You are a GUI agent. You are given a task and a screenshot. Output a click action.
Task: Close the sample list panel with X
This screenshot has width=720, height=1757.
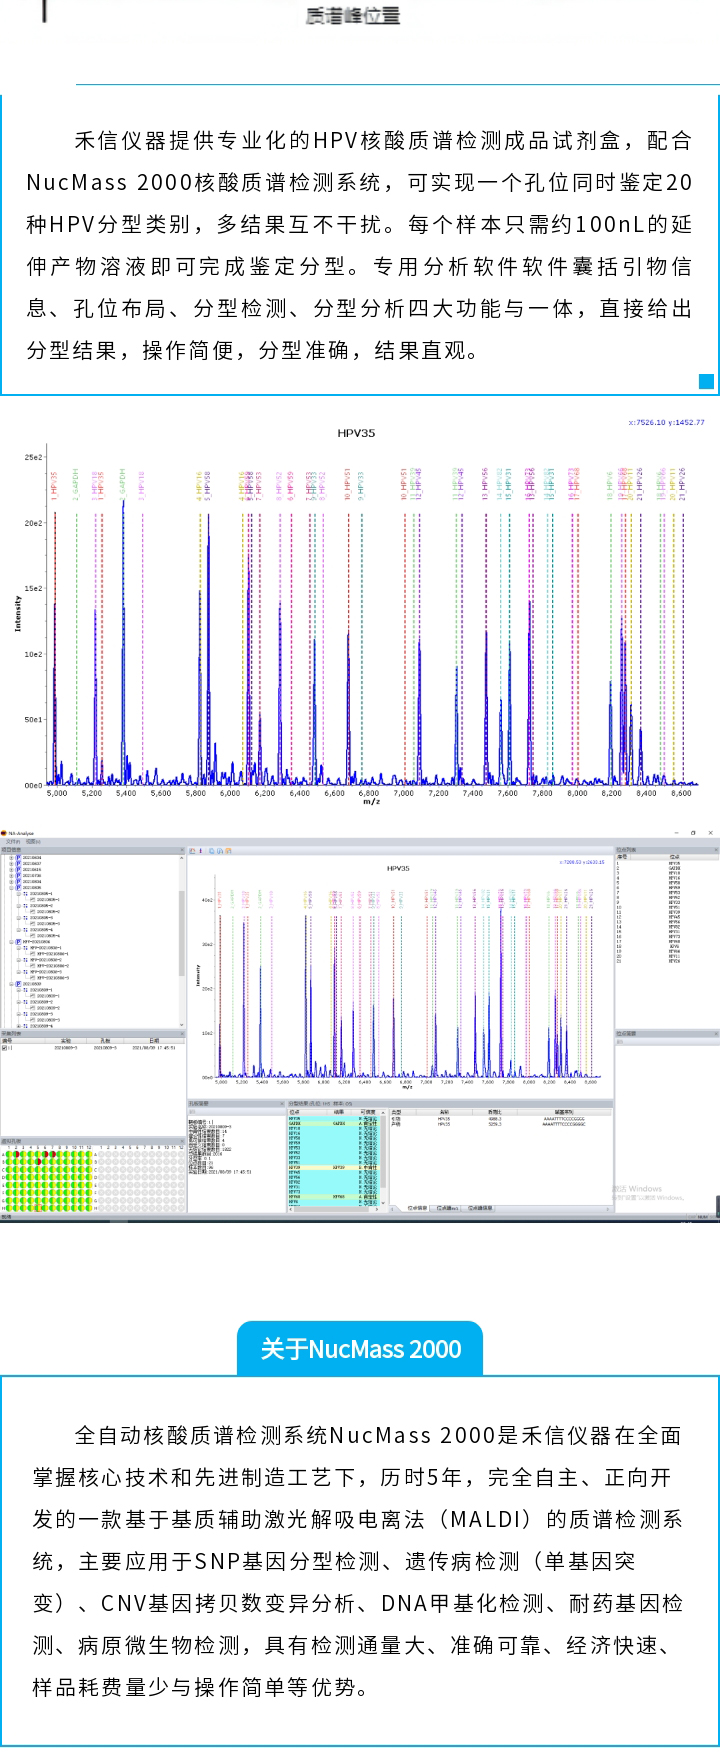182,1033
